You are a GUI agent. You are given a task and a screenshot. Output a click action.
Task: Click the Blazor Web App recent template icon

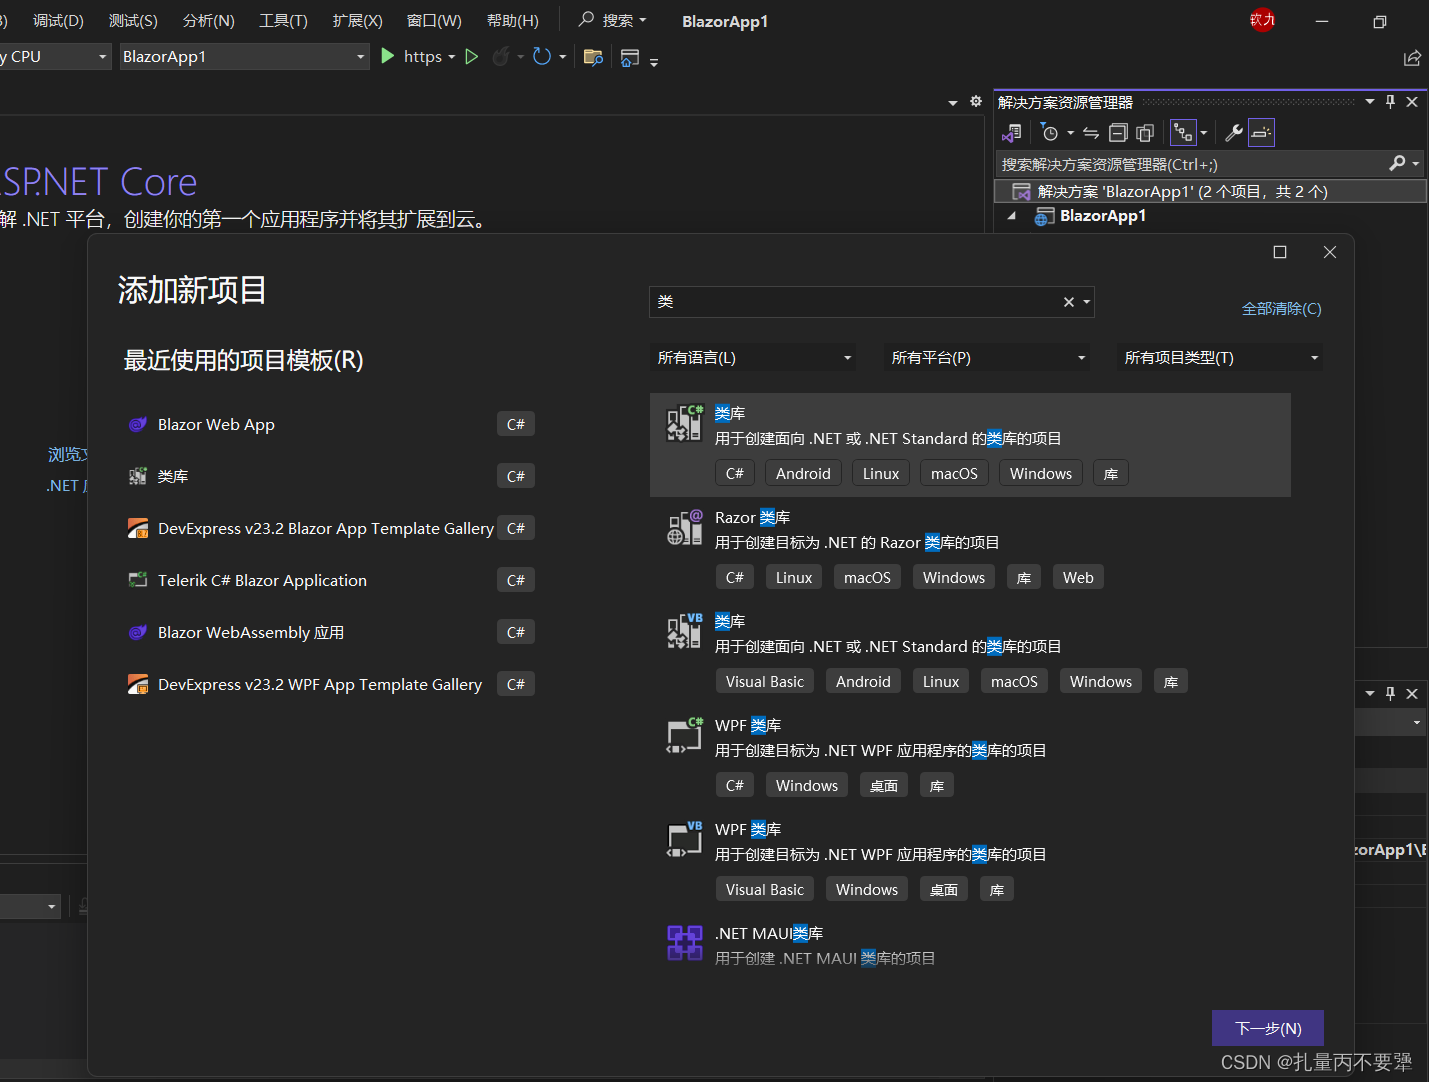tap(138, 424)
